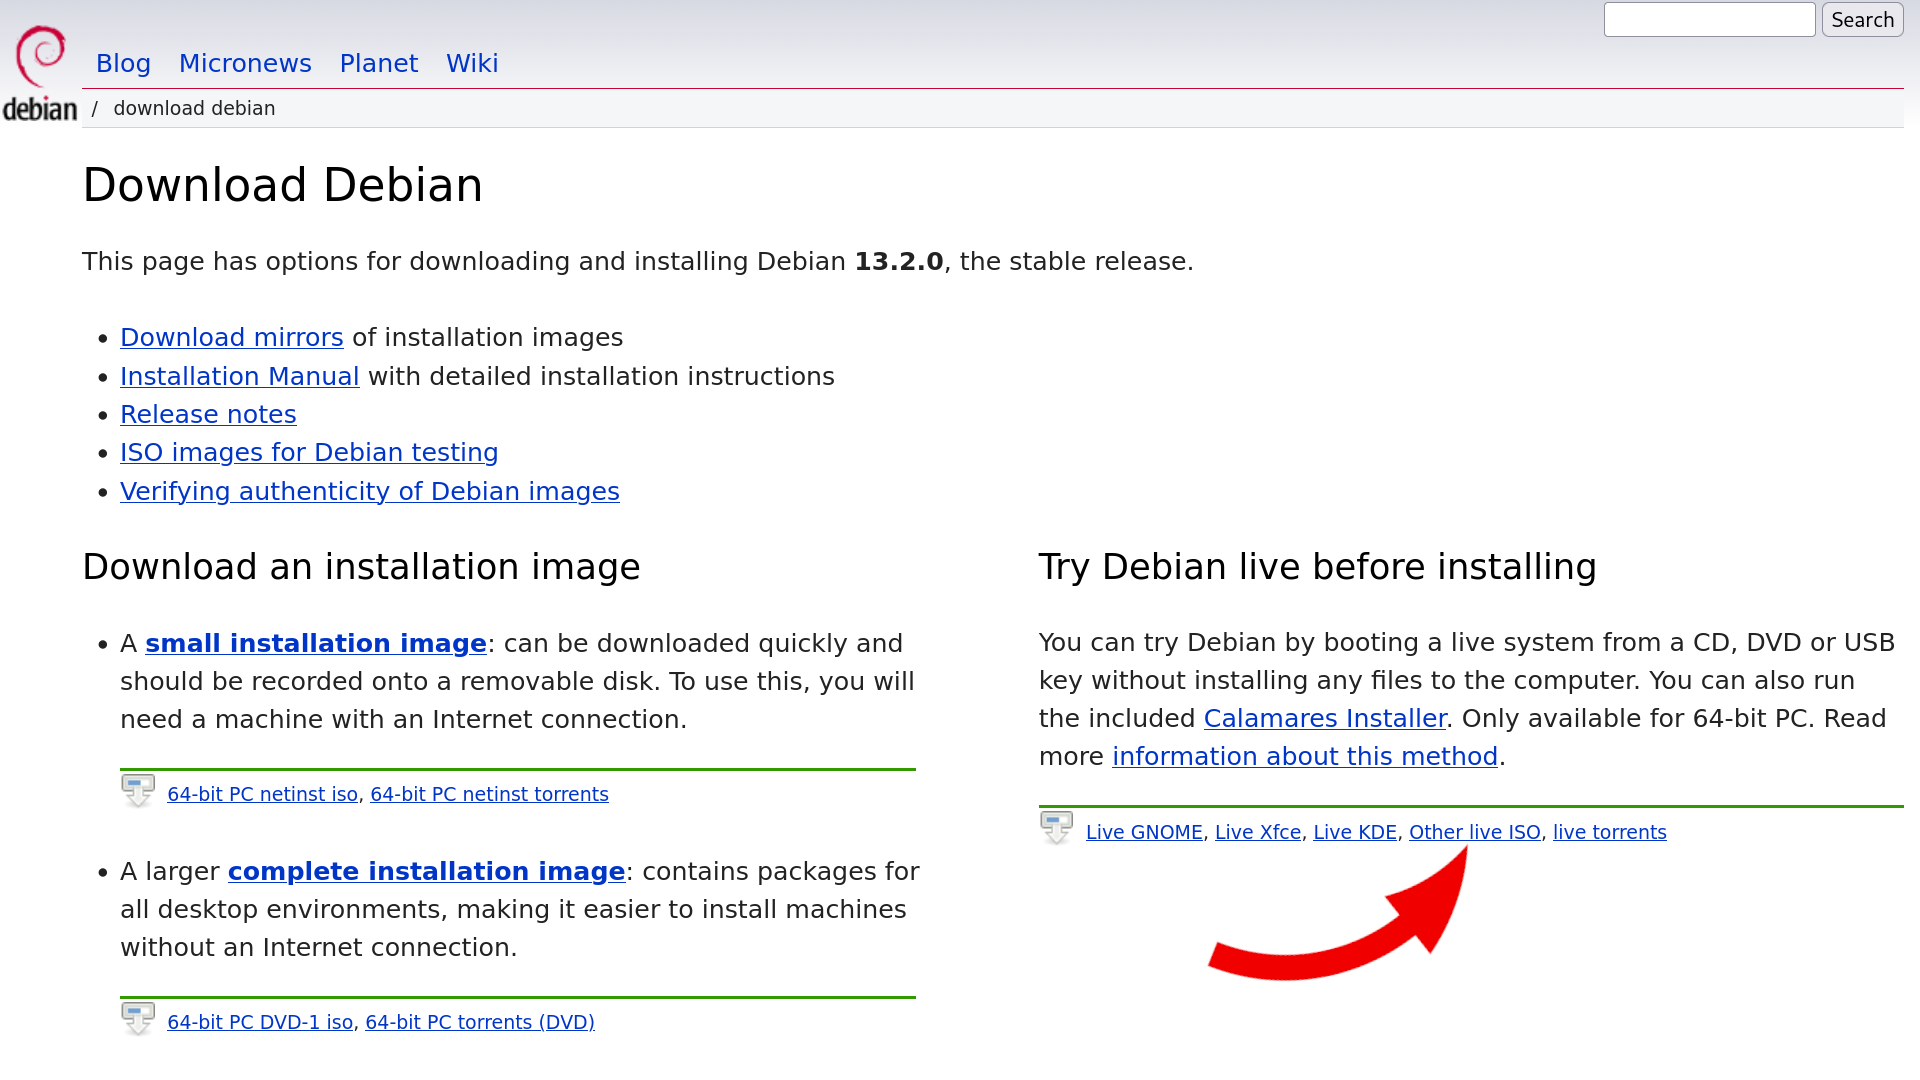
Task: Open Verifying authenticity of Debian images
Action: click(x=369, y=491)
